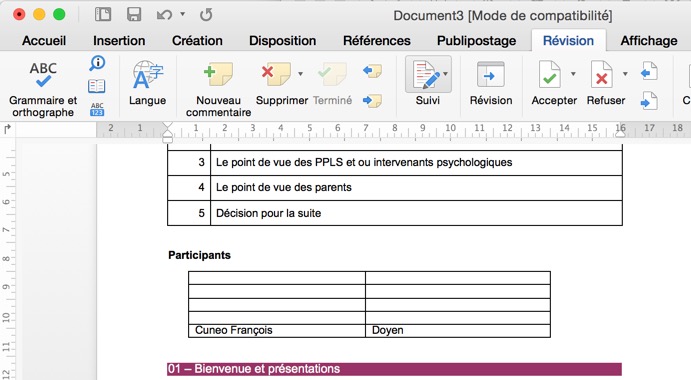The height and width of the screenshot is (380, 691).
Task: Go to the next comment
Action: click(372, 101)
